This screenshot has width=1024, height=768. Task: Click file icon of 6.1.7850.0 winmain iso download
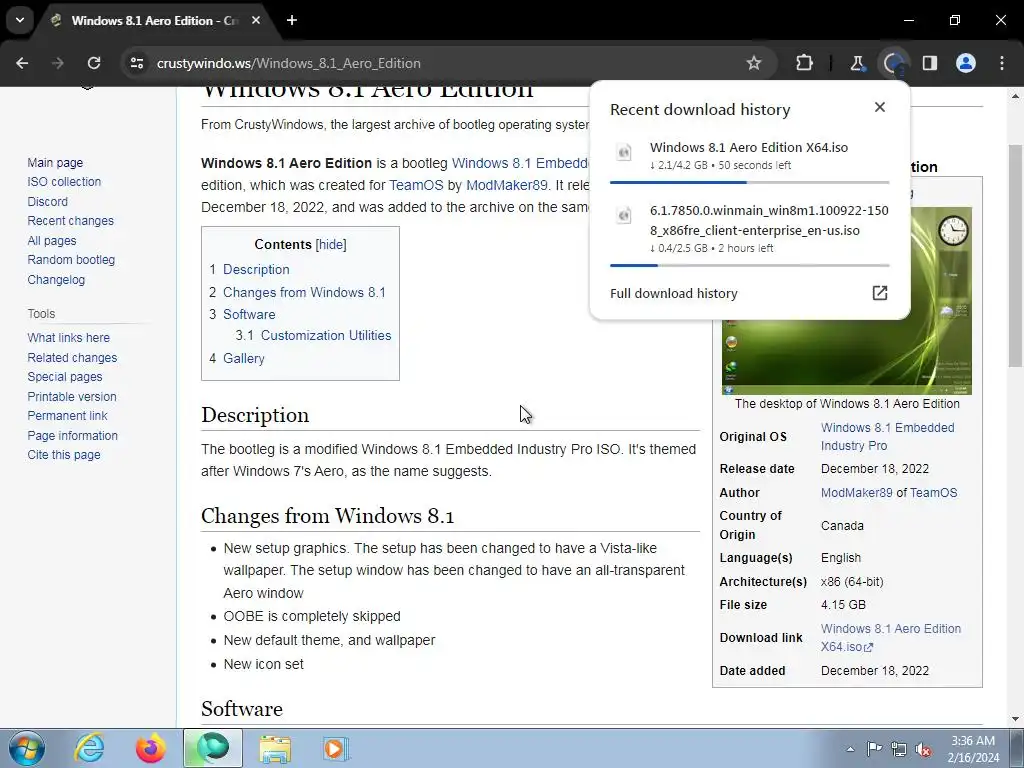pos(624,215)
